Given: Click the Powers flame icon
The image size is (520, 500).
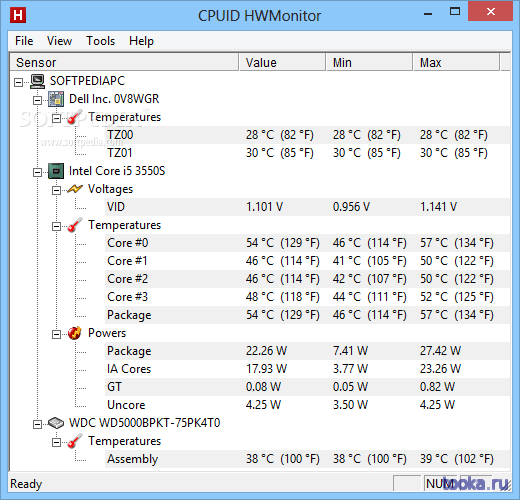Looking at the screenshot, I should (x=75, y=333).
